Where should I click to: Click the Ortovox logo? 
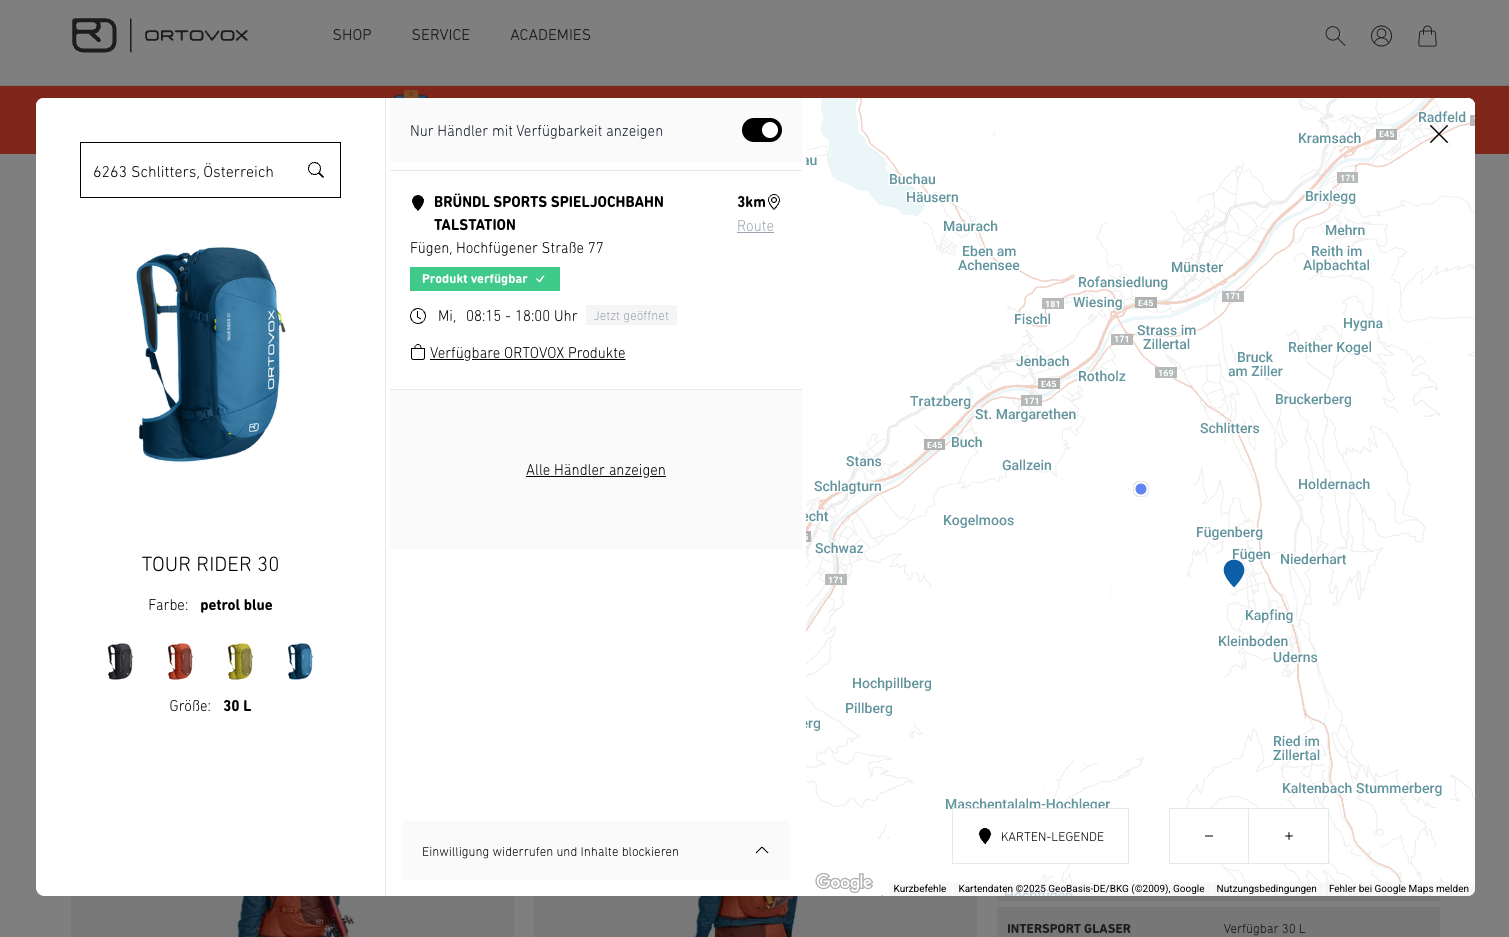click(160, 35)
